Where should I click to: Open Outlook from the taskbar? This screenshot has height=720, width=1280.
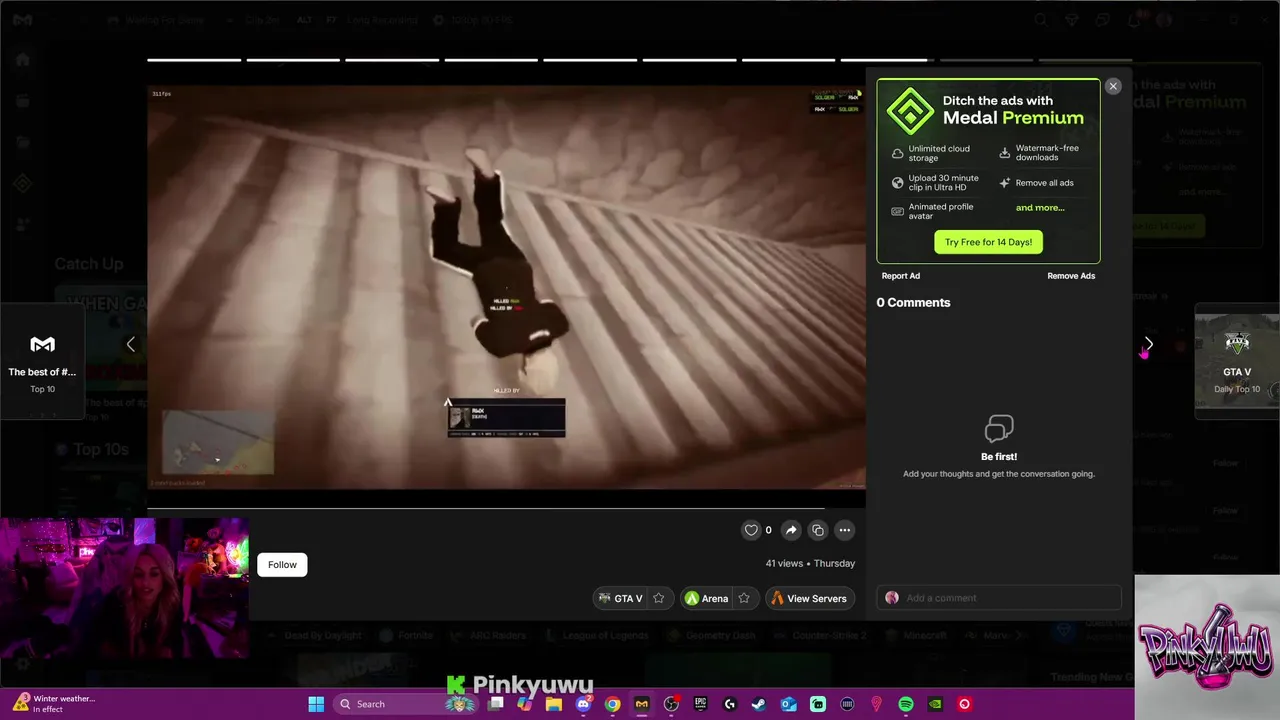click(788, 704)
